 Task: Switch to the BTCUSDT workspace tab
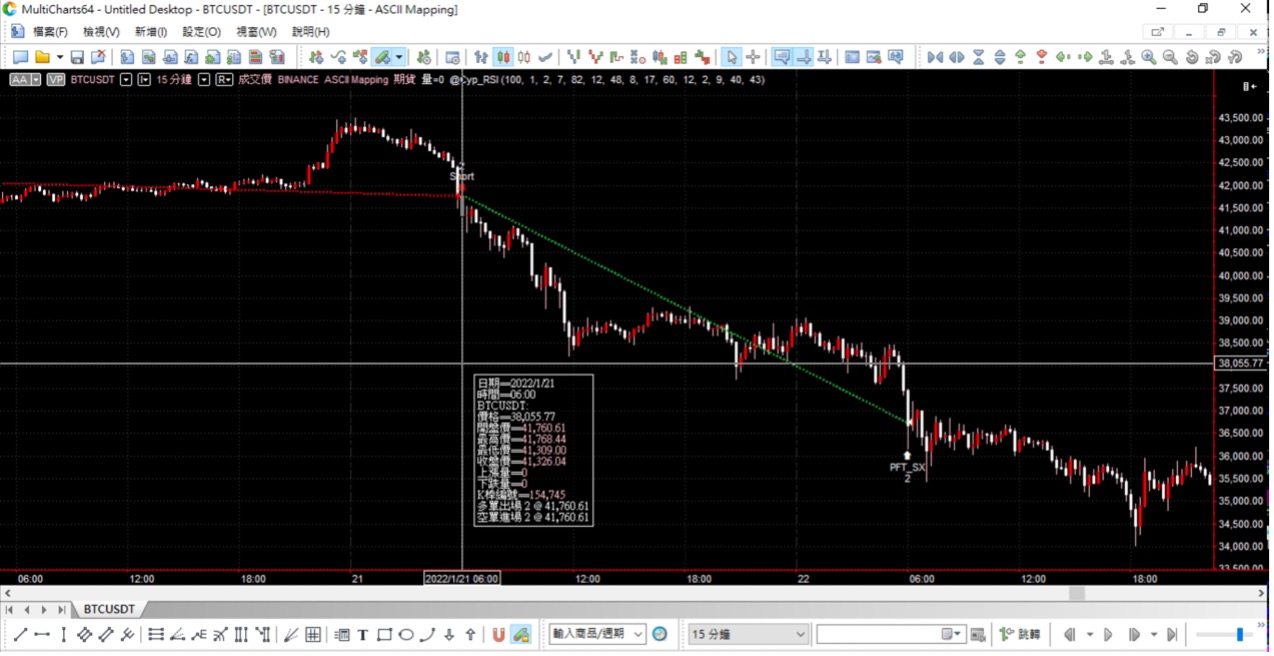pyautogui.click(x=108, y=609)
